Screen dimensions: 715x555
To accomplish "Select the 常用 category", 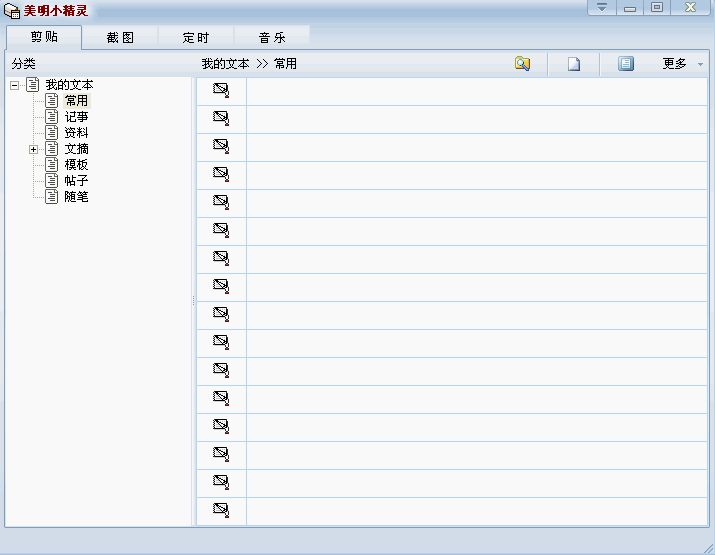I will (x=76, y=101).
